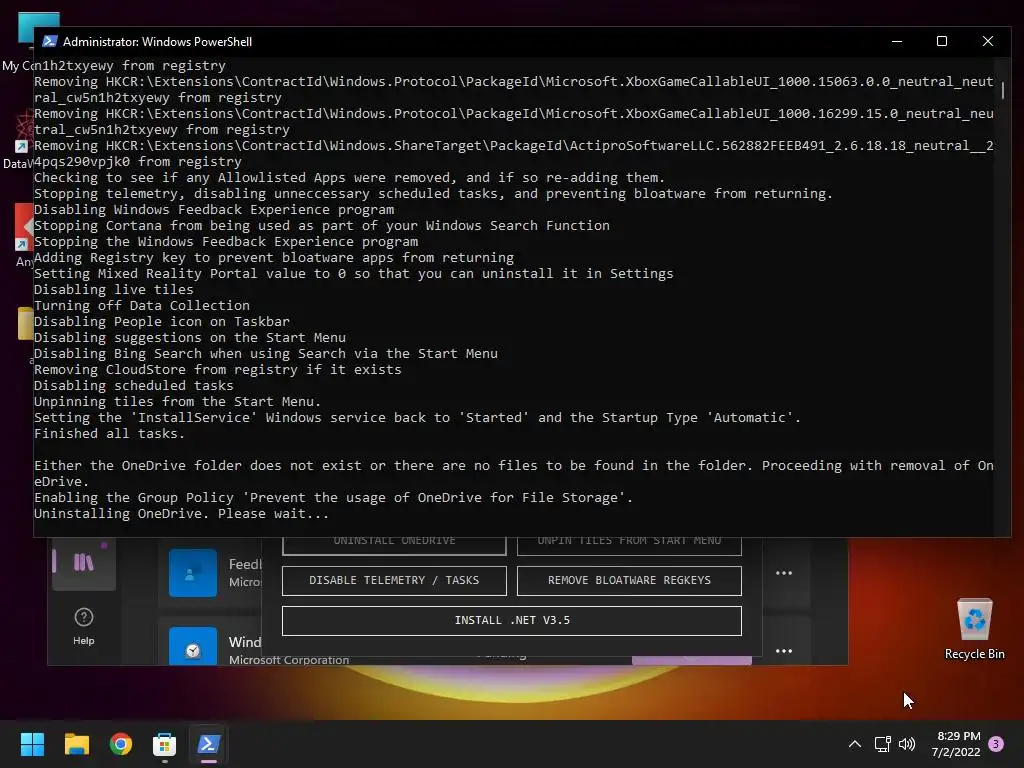Click Disable Telemetry / Tasks button
This screenshot has height=768, width=1024.
(394, 581)
